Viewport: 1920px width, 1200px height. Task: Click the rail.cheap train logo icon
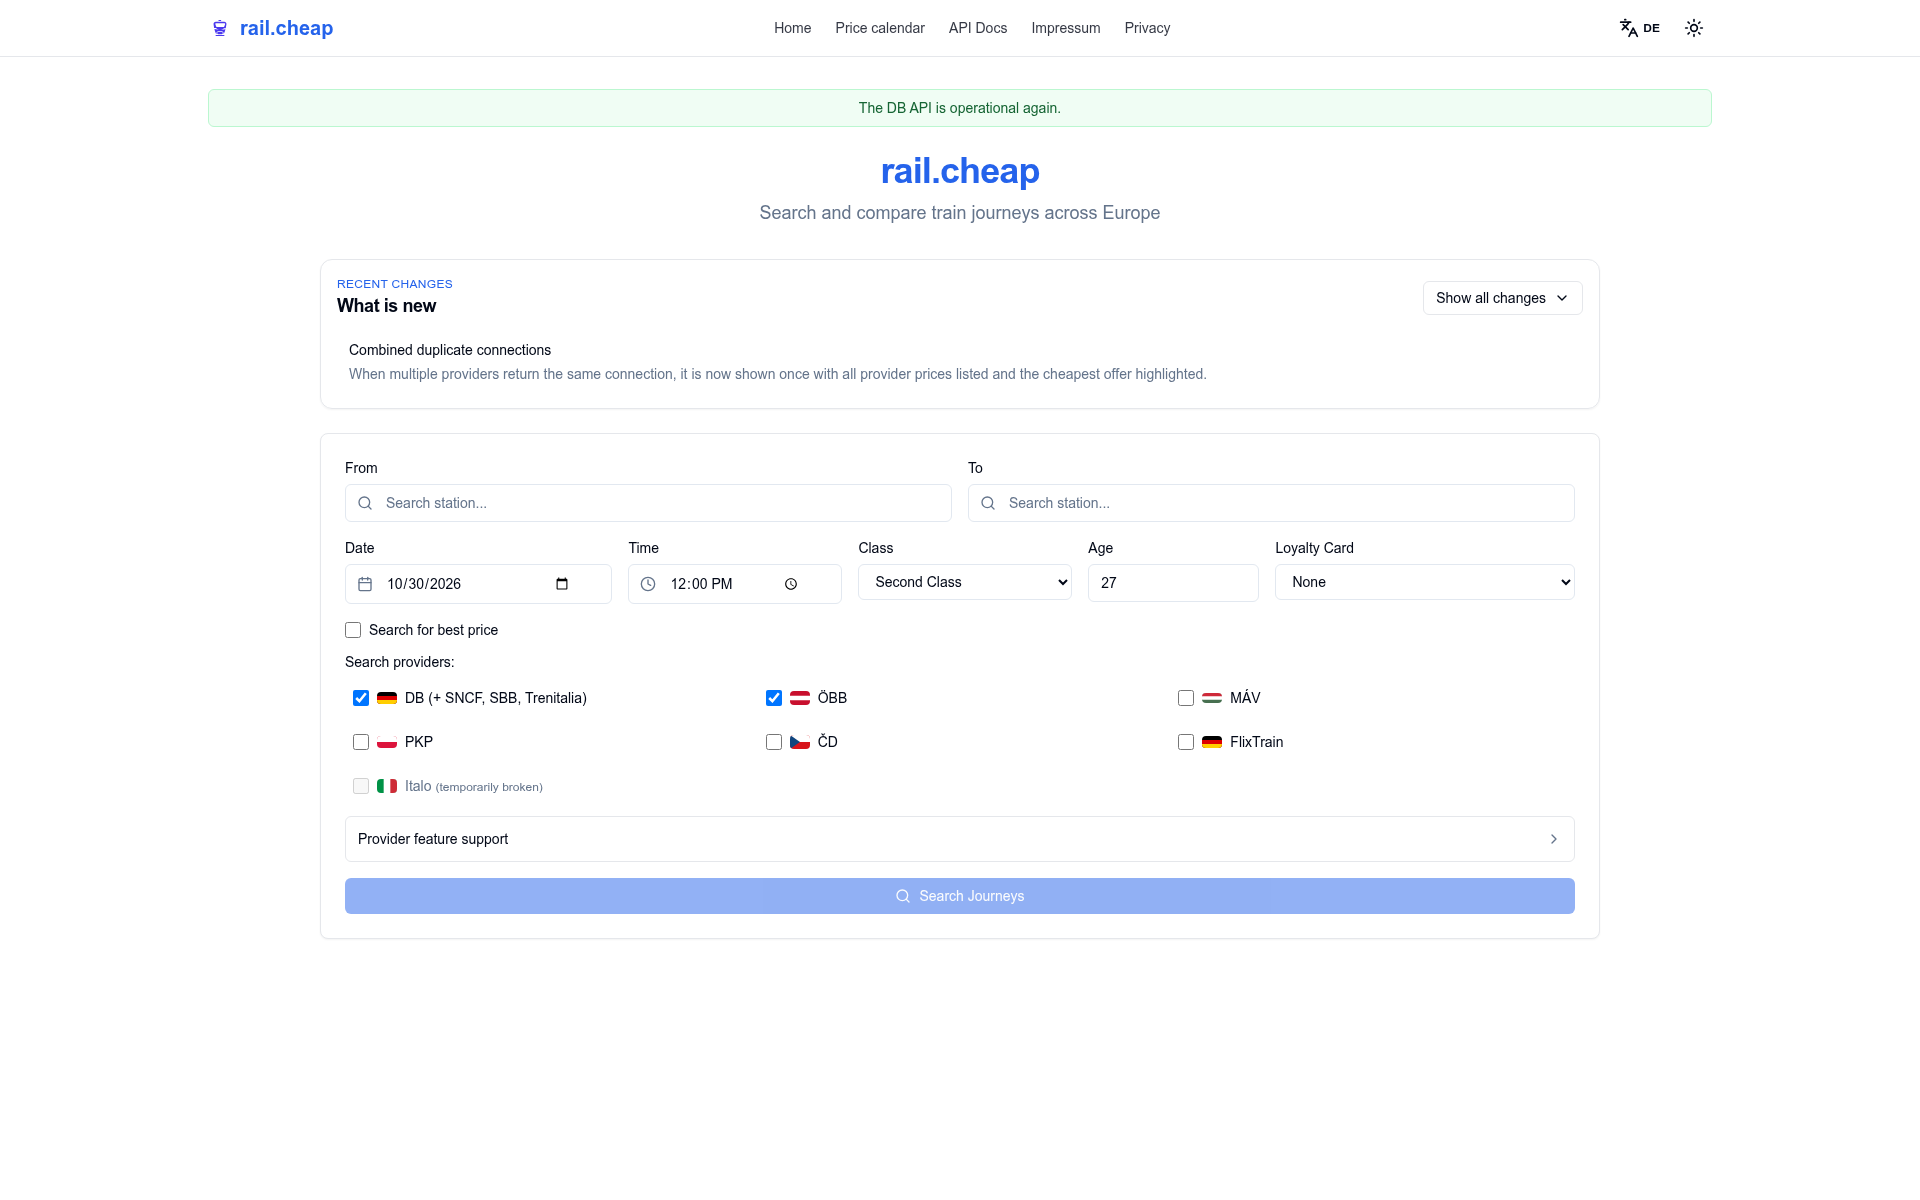point(220,28)
